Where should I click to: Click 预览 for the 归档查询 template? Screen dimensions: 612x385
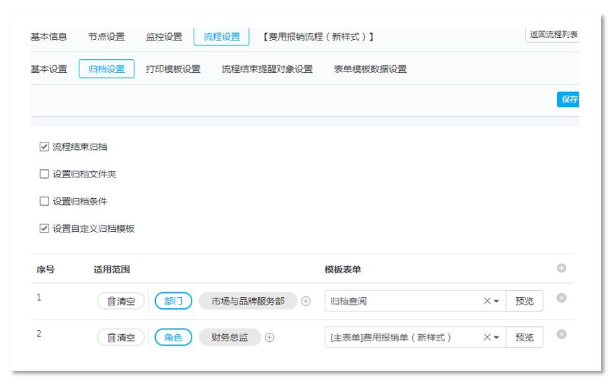pos(524,301)
